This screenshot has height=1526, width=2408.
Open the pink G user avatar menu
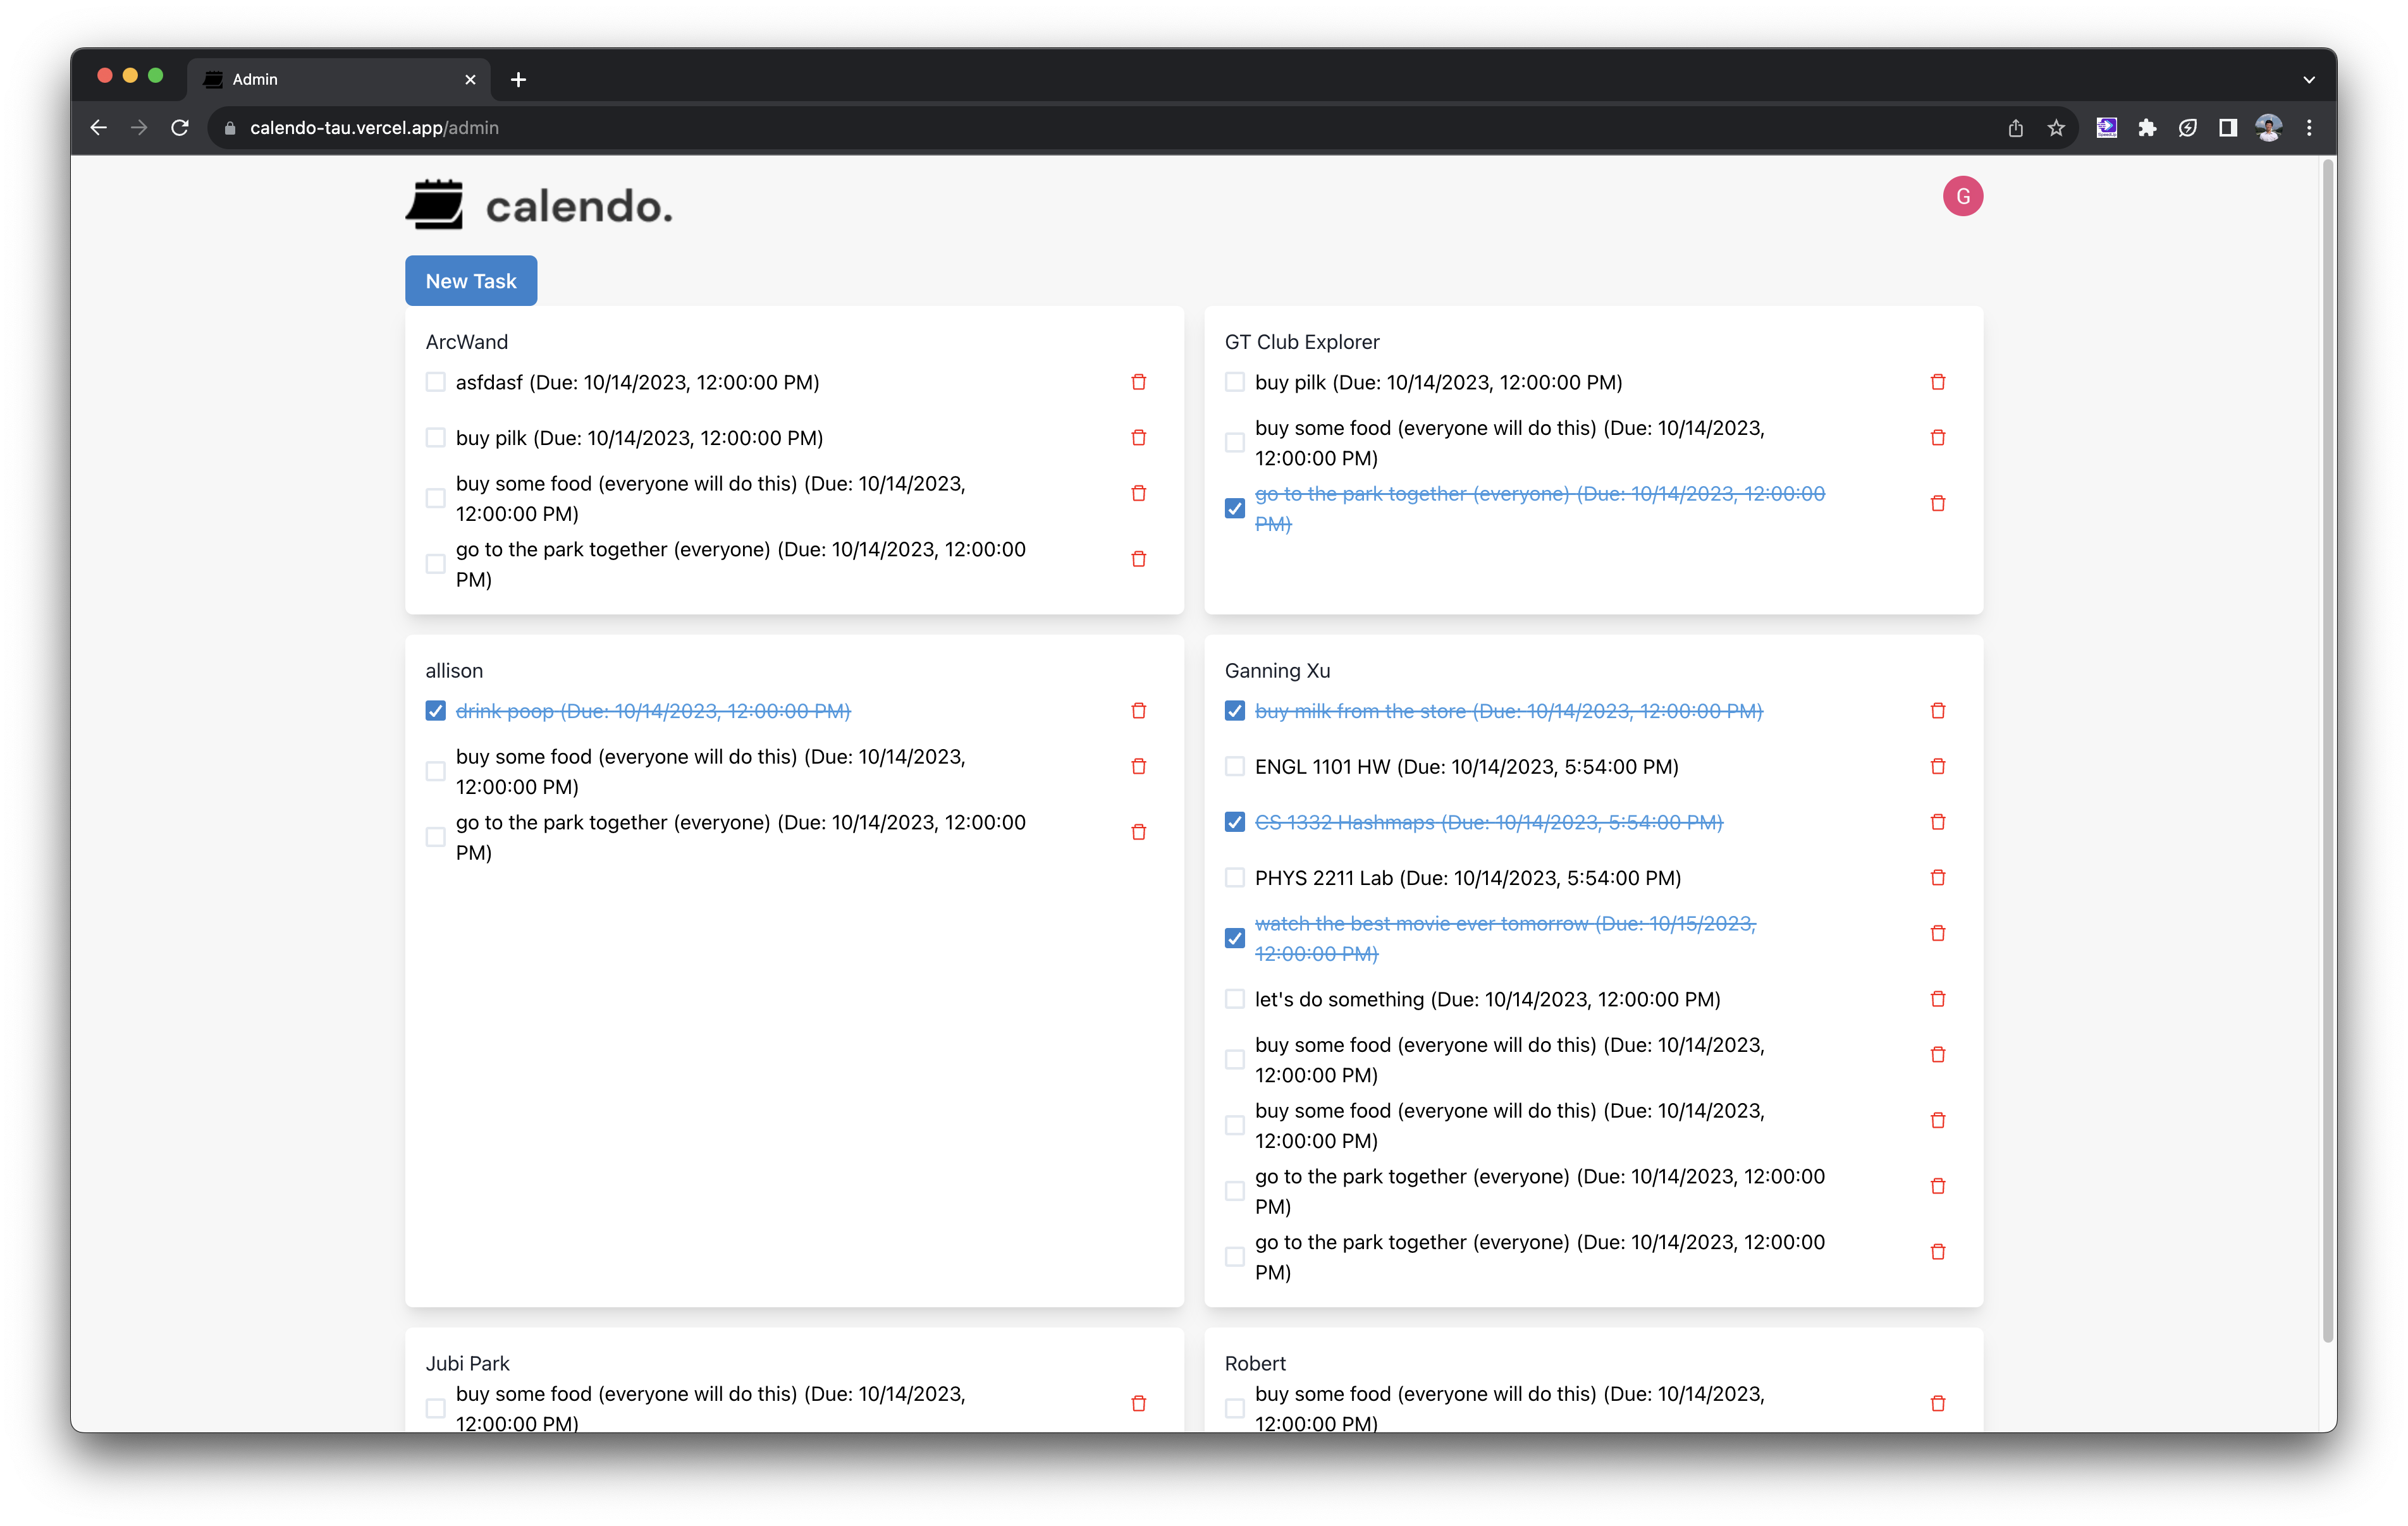(x=1962, y=196)
